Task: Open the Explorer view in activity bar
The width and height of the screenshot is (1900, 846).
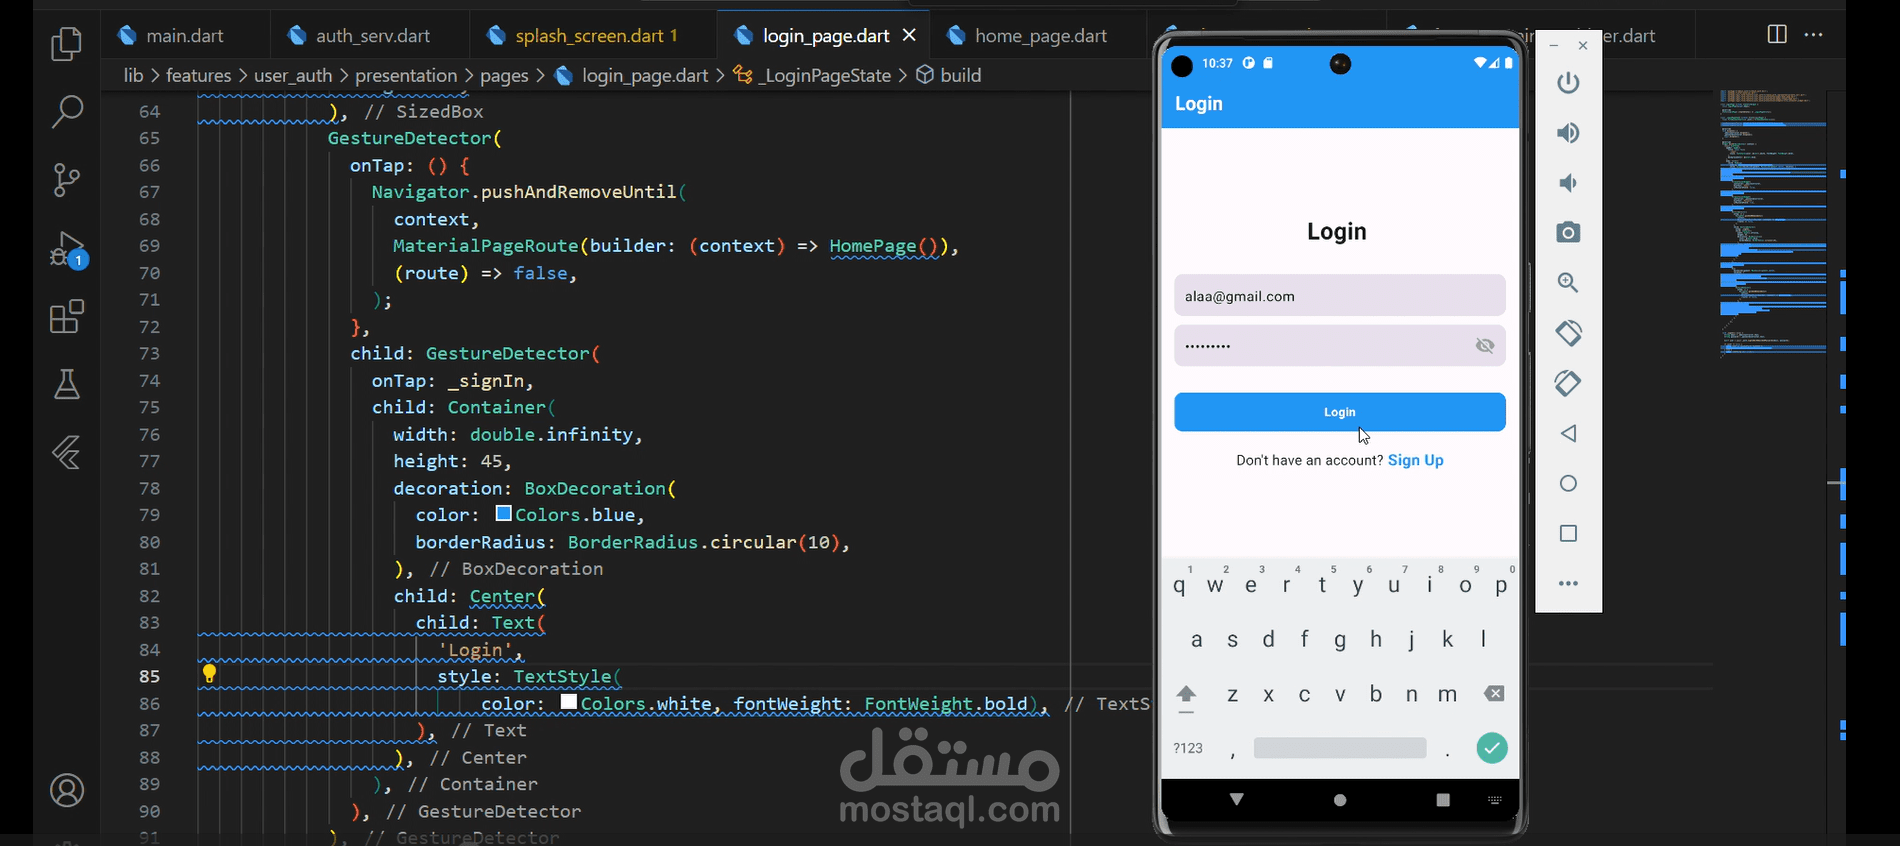Action: pos(66,44)
